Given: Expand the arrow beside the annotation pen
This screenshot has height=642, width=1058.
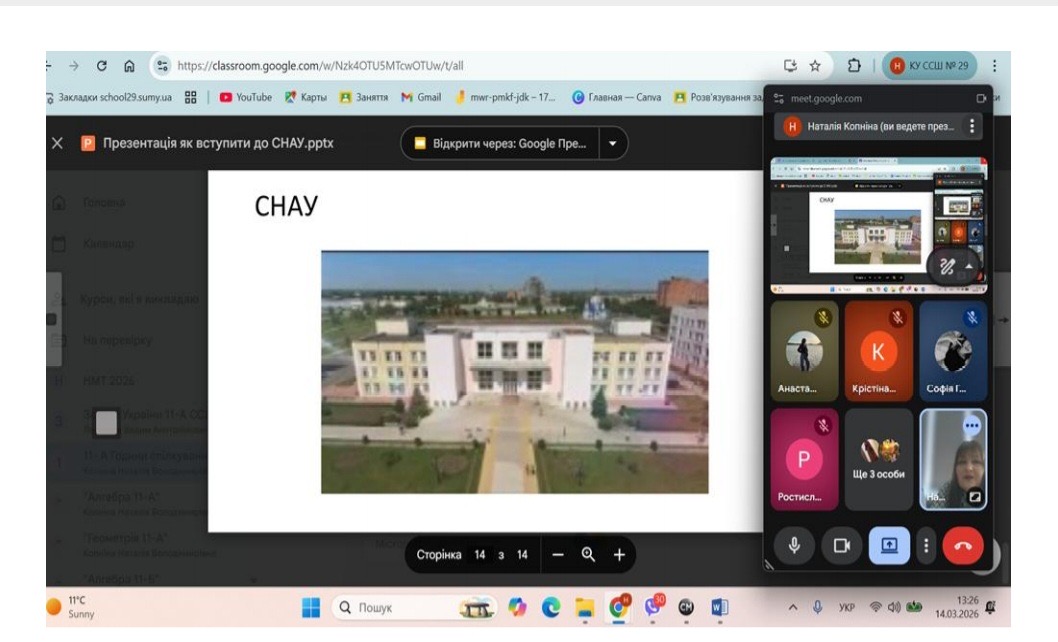Looking at the screenshot, I should [x=968, y=267].
